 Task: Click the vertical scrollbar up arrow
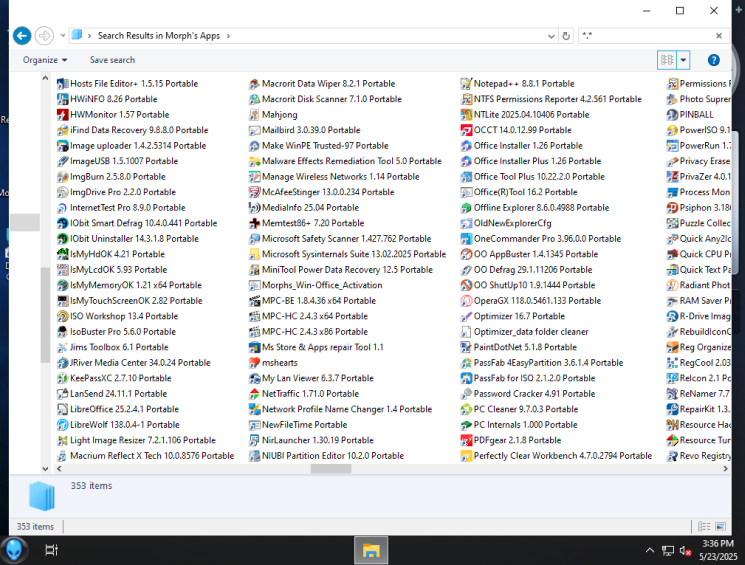(45, 78)
